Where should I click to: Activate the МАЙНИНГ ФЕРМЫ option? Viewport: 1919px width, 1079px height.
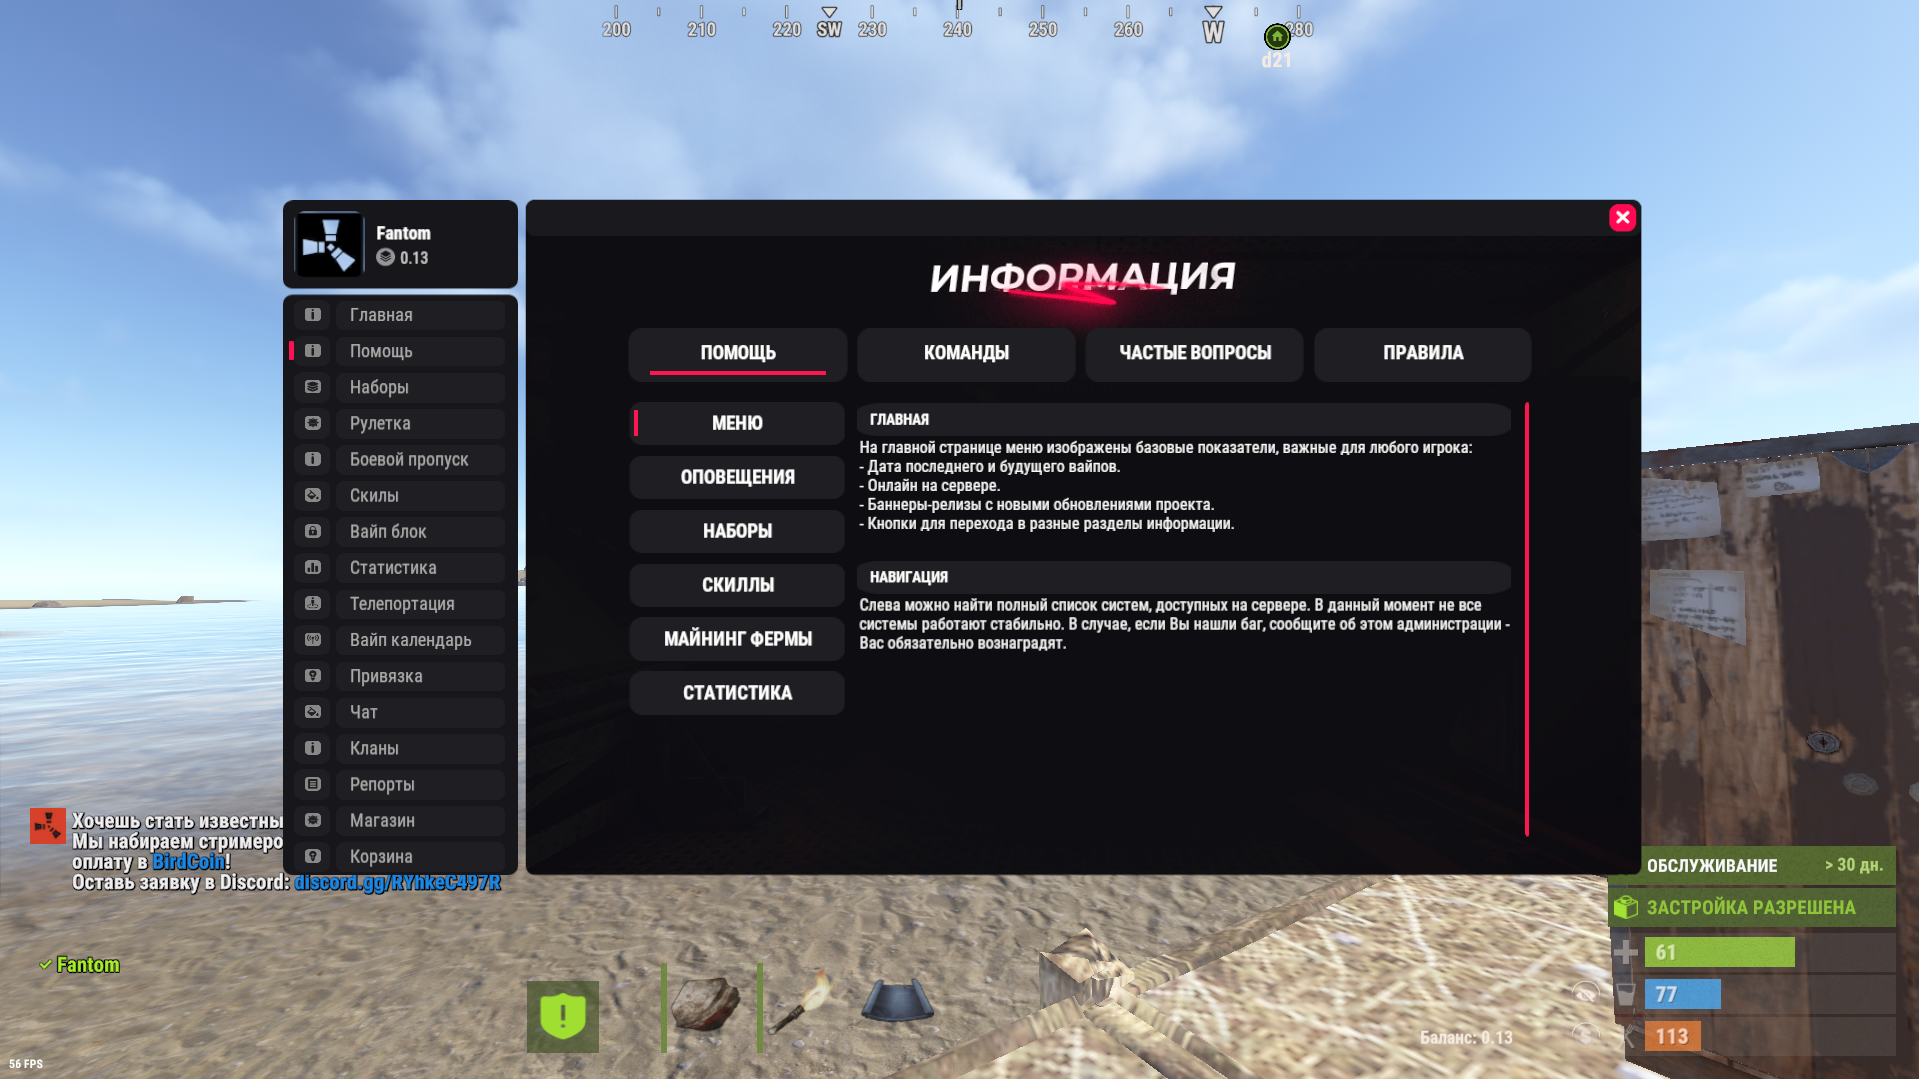(736, 639)
